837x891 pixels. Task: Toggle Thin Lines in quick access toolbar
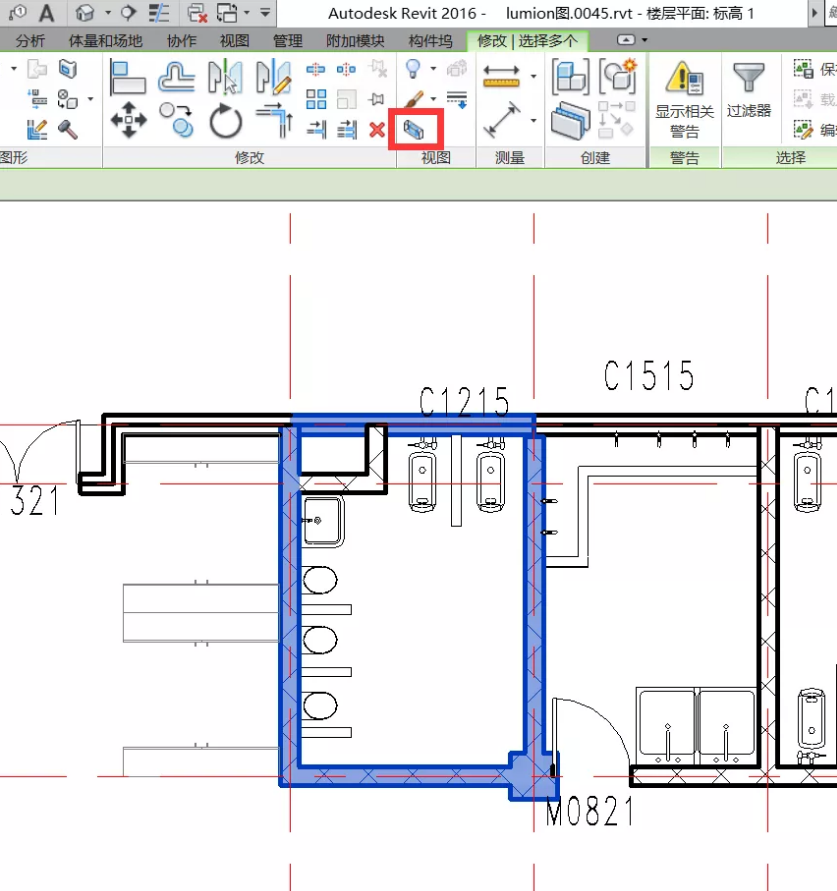159,13
